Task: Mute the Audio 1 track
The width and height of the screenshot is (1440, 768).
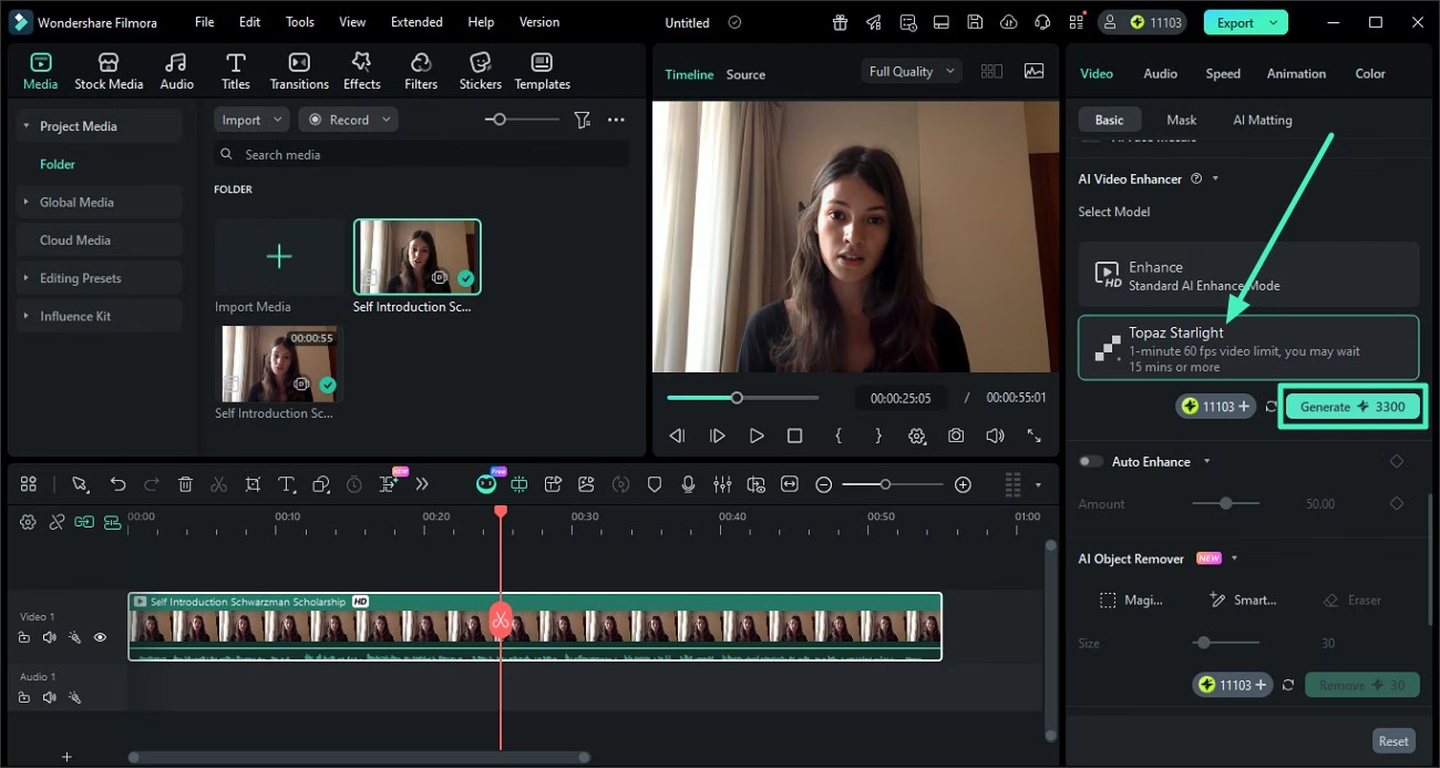Action: click(x=49, y=697)
